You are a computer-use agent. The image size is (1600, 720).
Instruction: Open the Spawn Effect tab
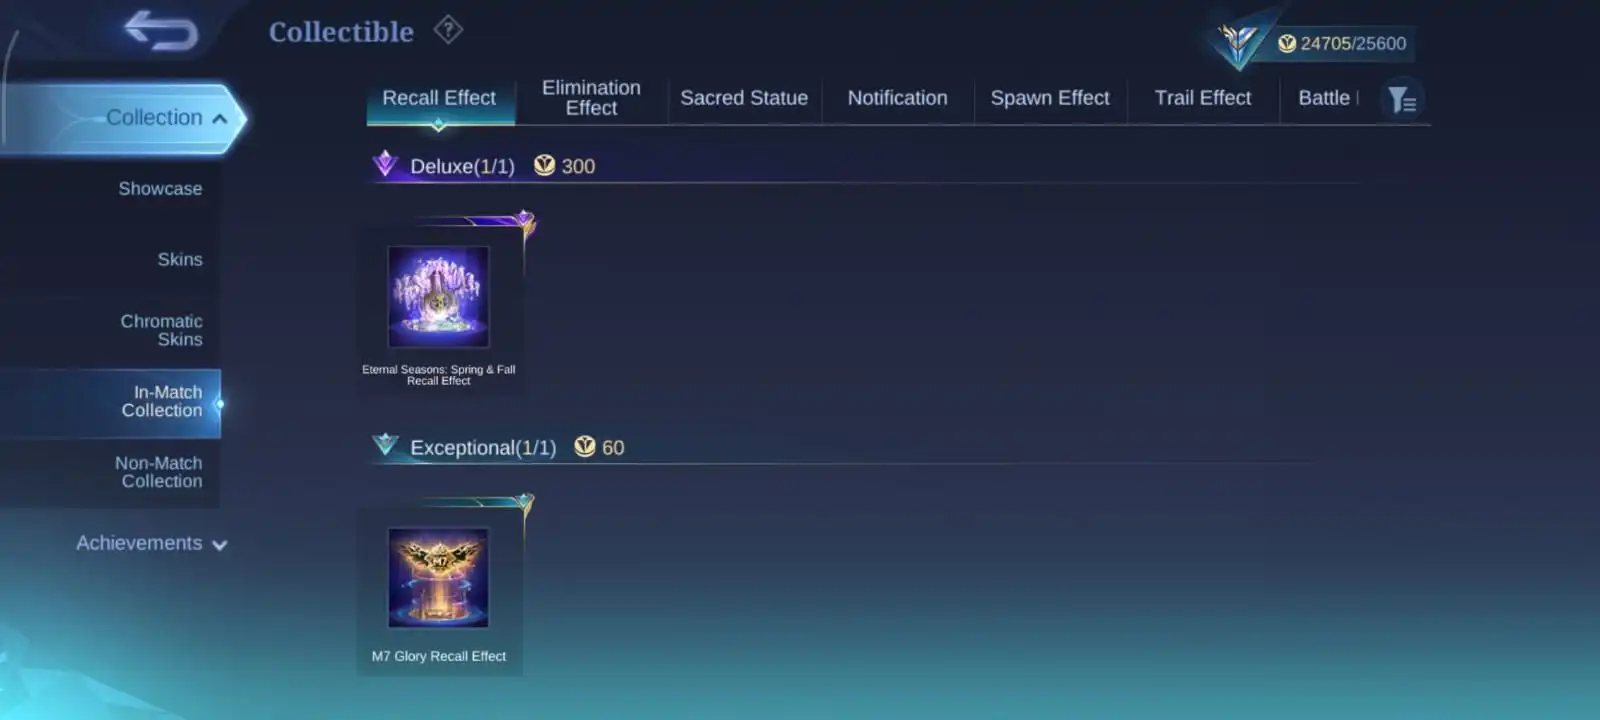coord(1050,98)
